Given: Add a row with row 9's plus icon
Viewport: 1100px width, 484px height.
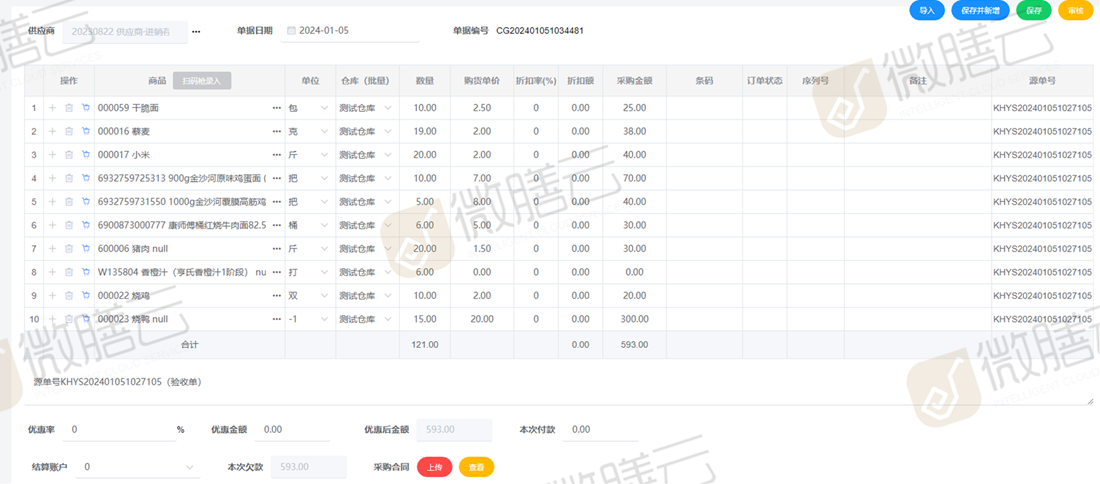Looking at the screenshot, I should click(x=52, y=296).
